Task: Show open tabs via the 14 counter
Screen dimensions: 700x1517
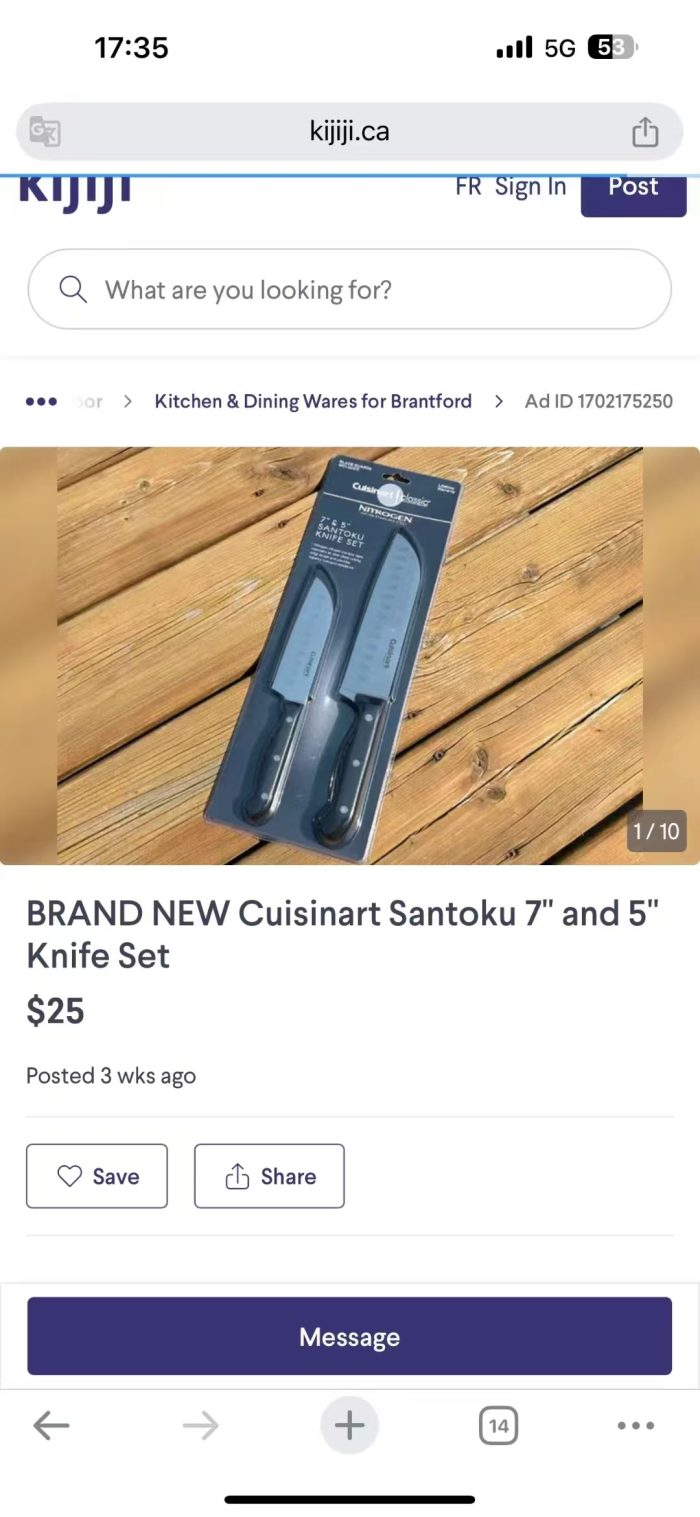Action: [498, 1425]
